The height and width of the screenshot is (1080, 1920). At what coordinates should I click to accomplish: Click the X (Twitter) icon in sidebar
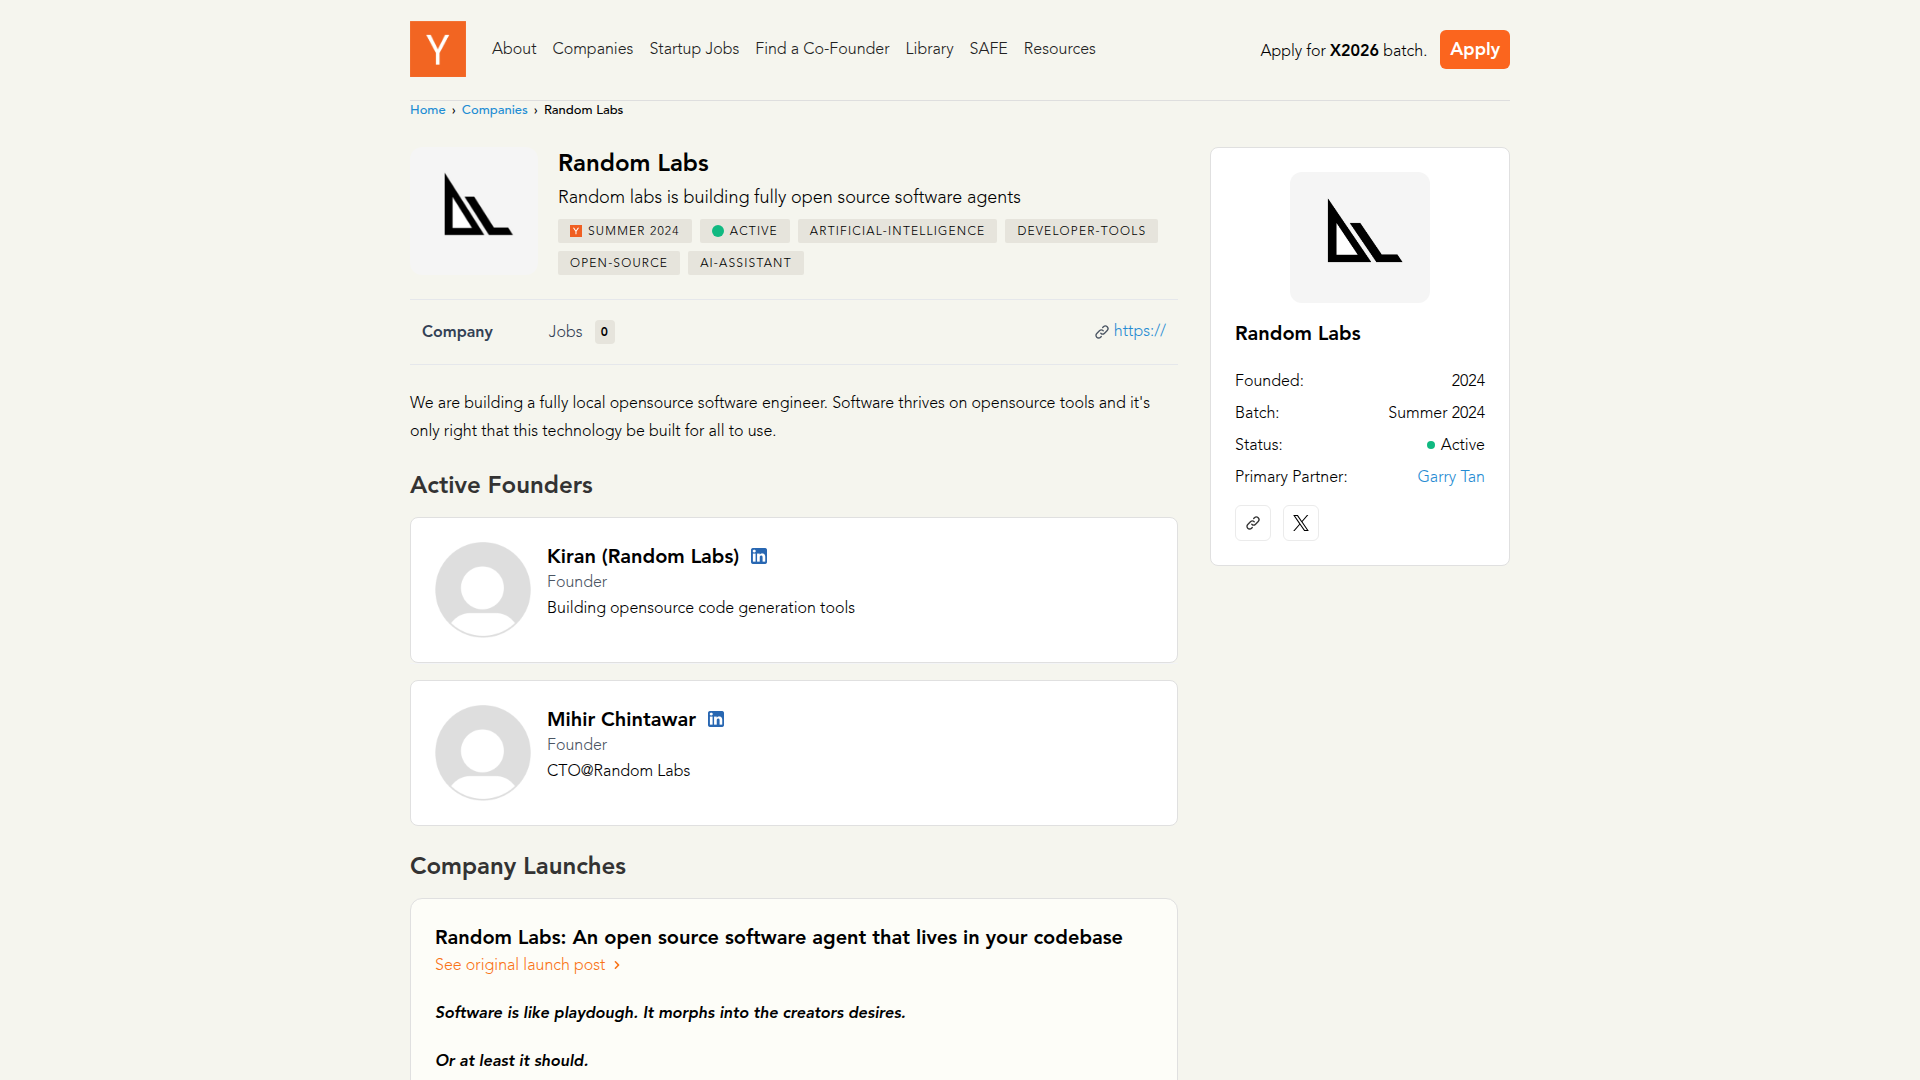coord(1300,523)
